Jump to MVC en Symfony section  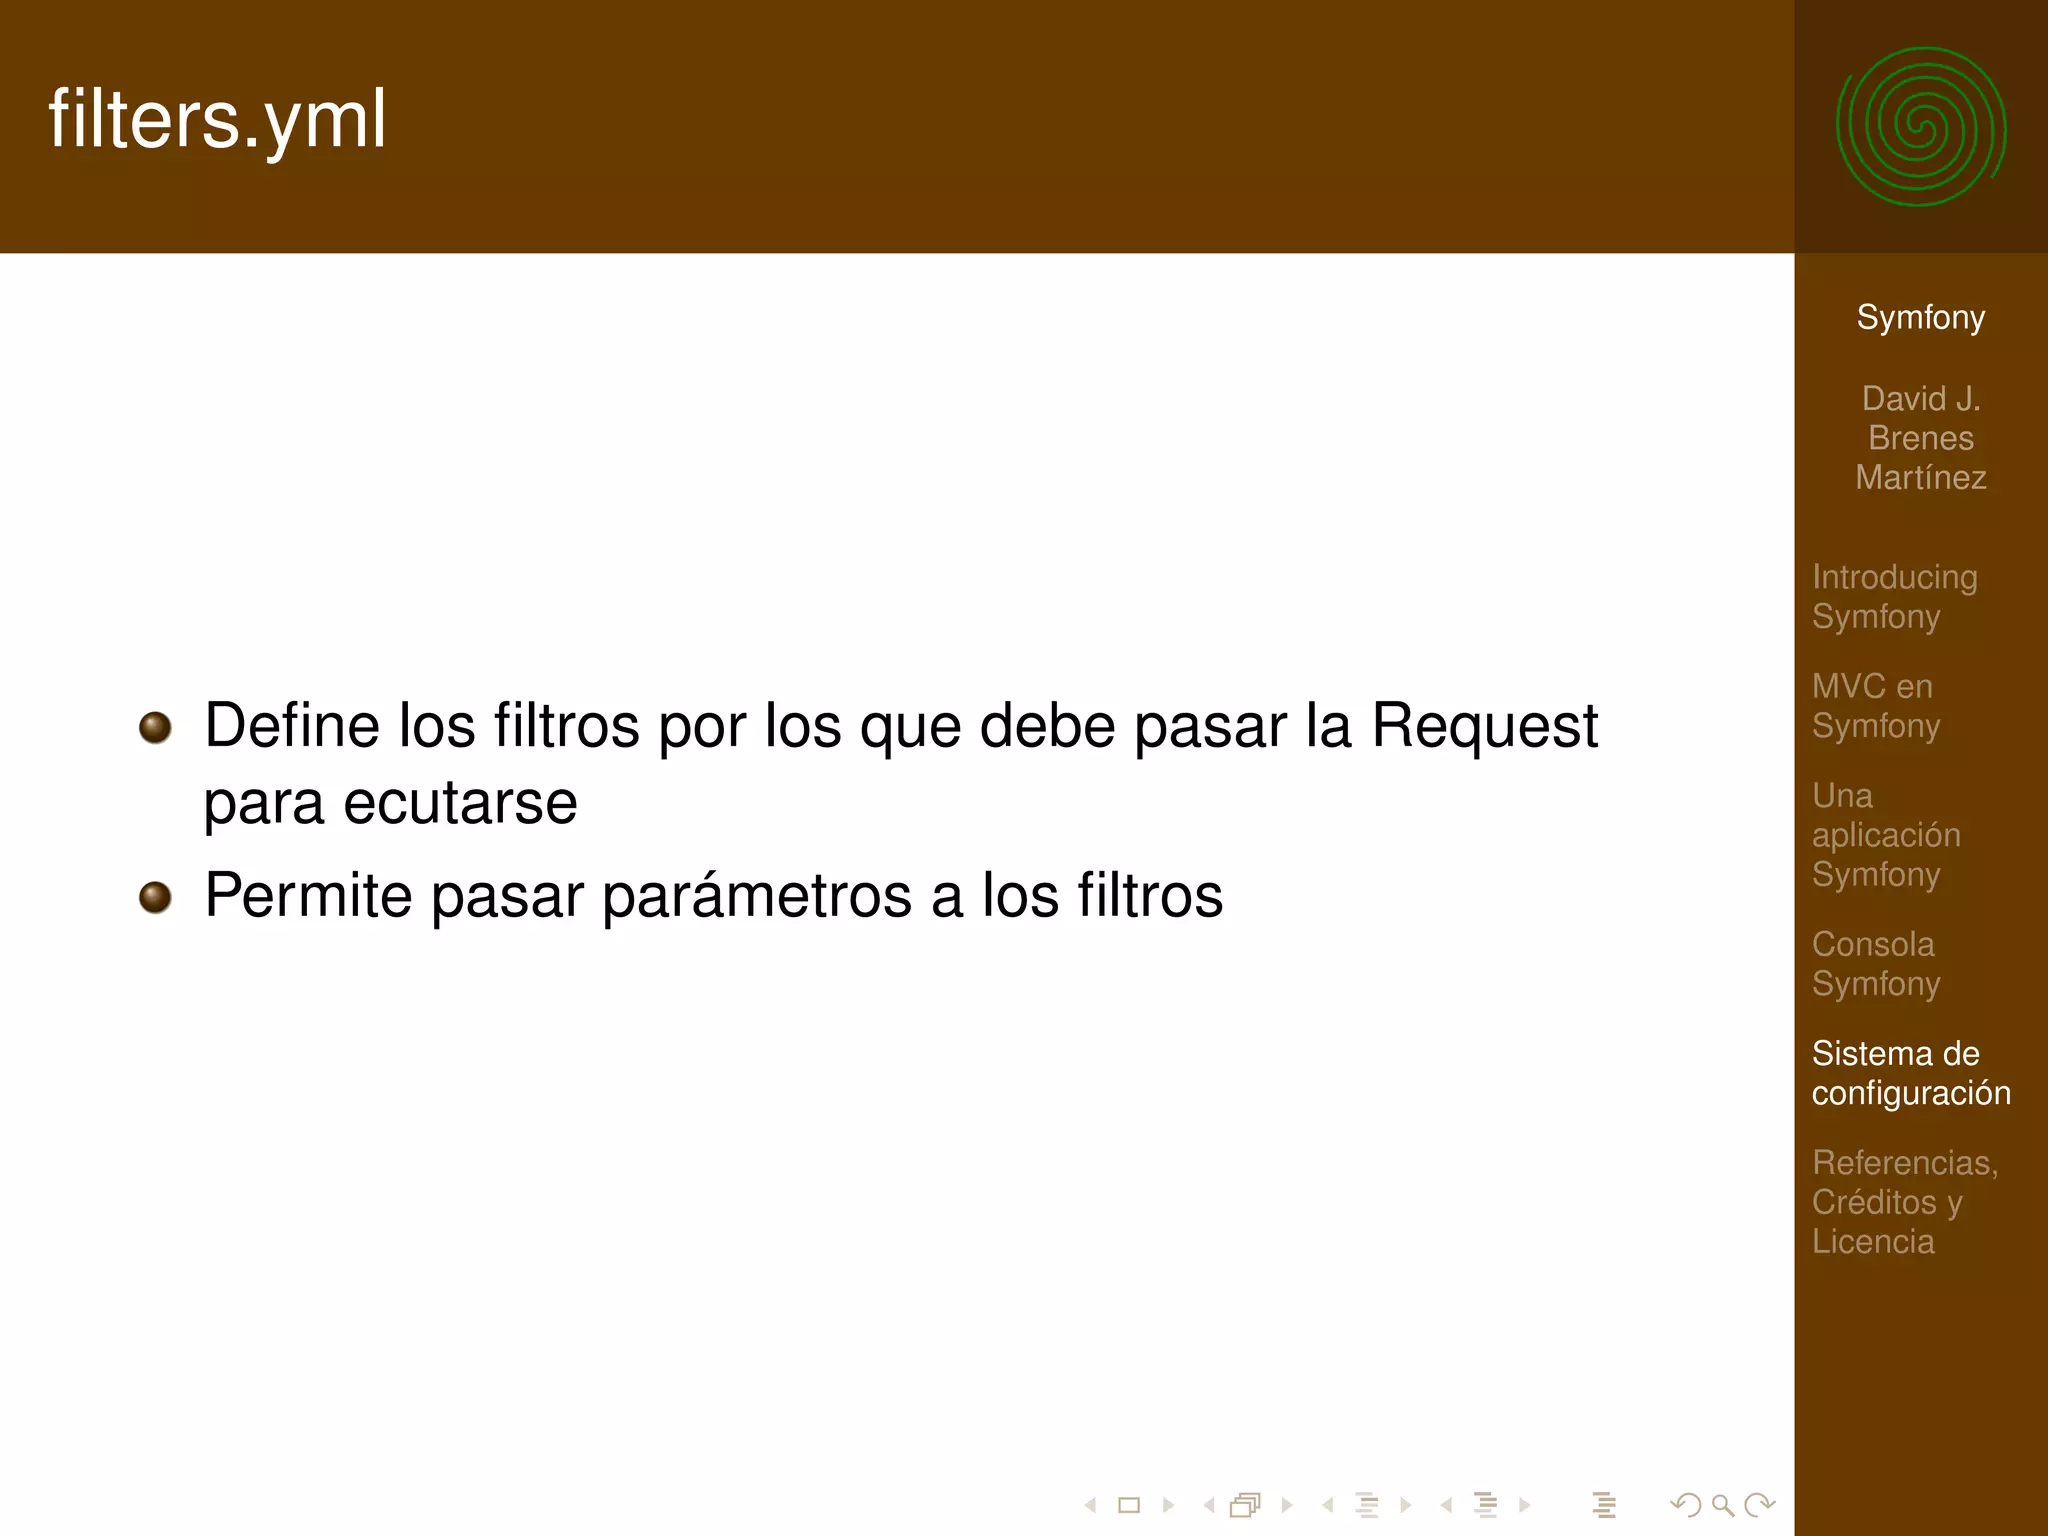coord(1876,705)
